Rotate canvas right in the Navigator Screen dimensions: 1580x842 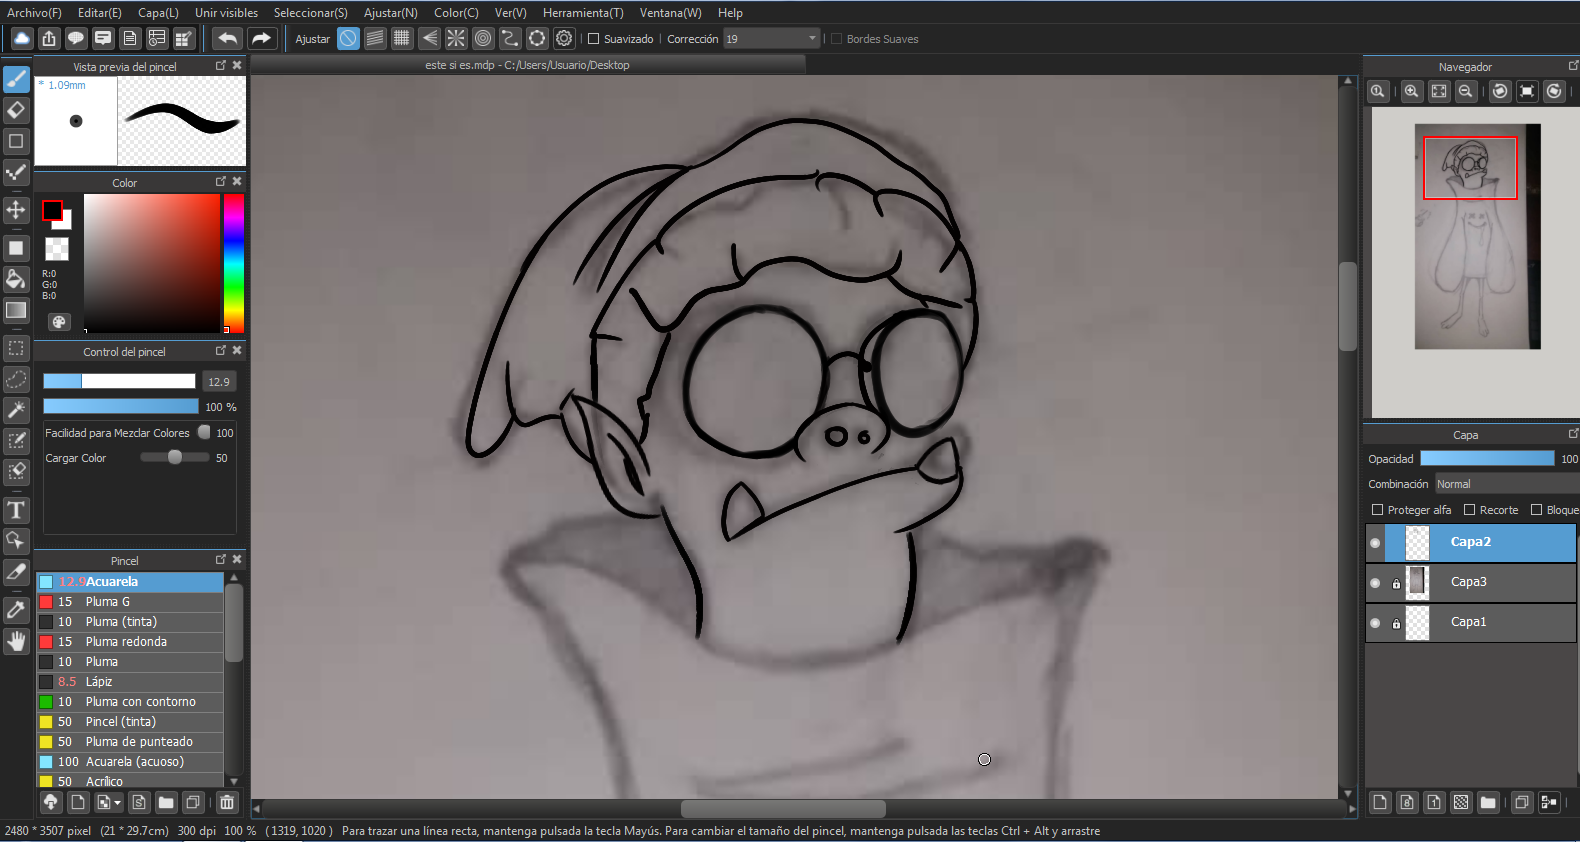click(1554, 91)
